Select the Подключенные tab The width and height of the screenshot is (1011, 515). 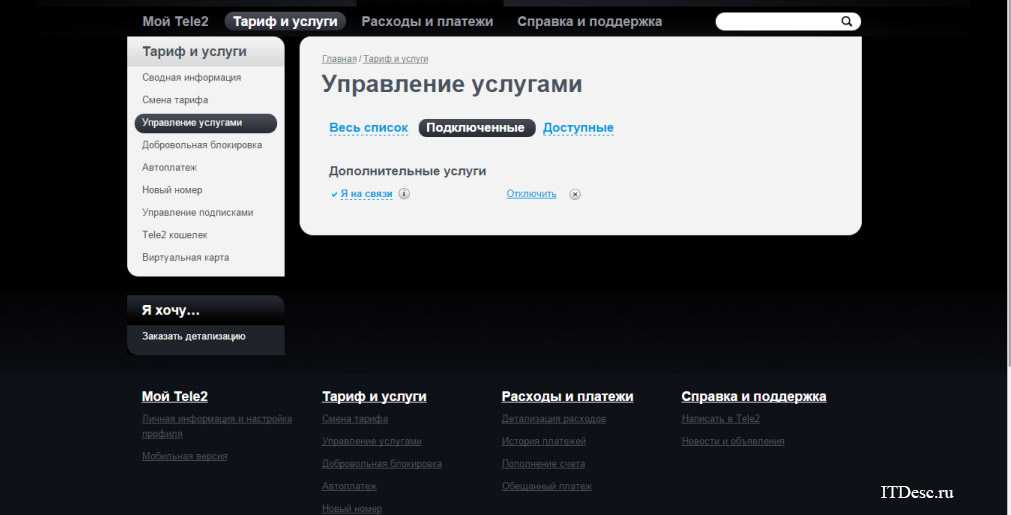(x=476, y=128)
